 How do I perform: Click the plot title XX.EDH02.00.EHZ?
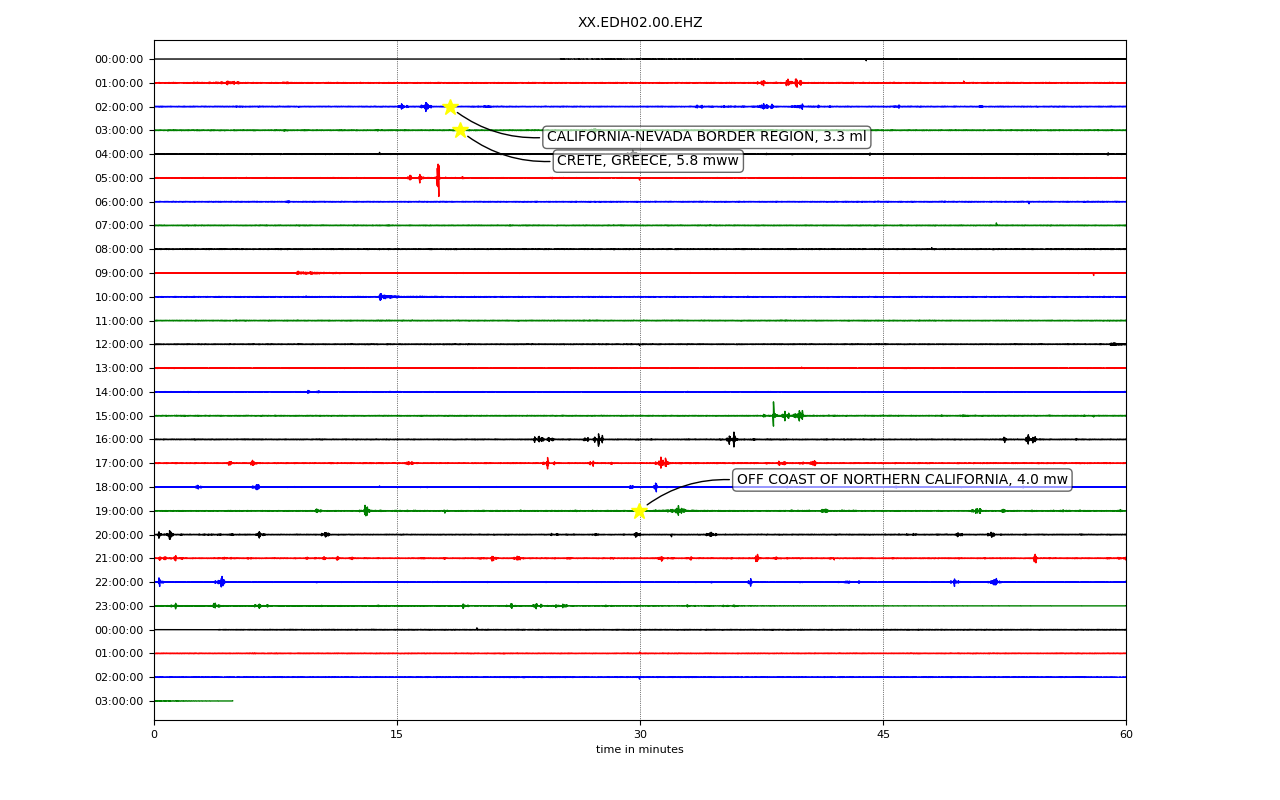pos(640,22)
